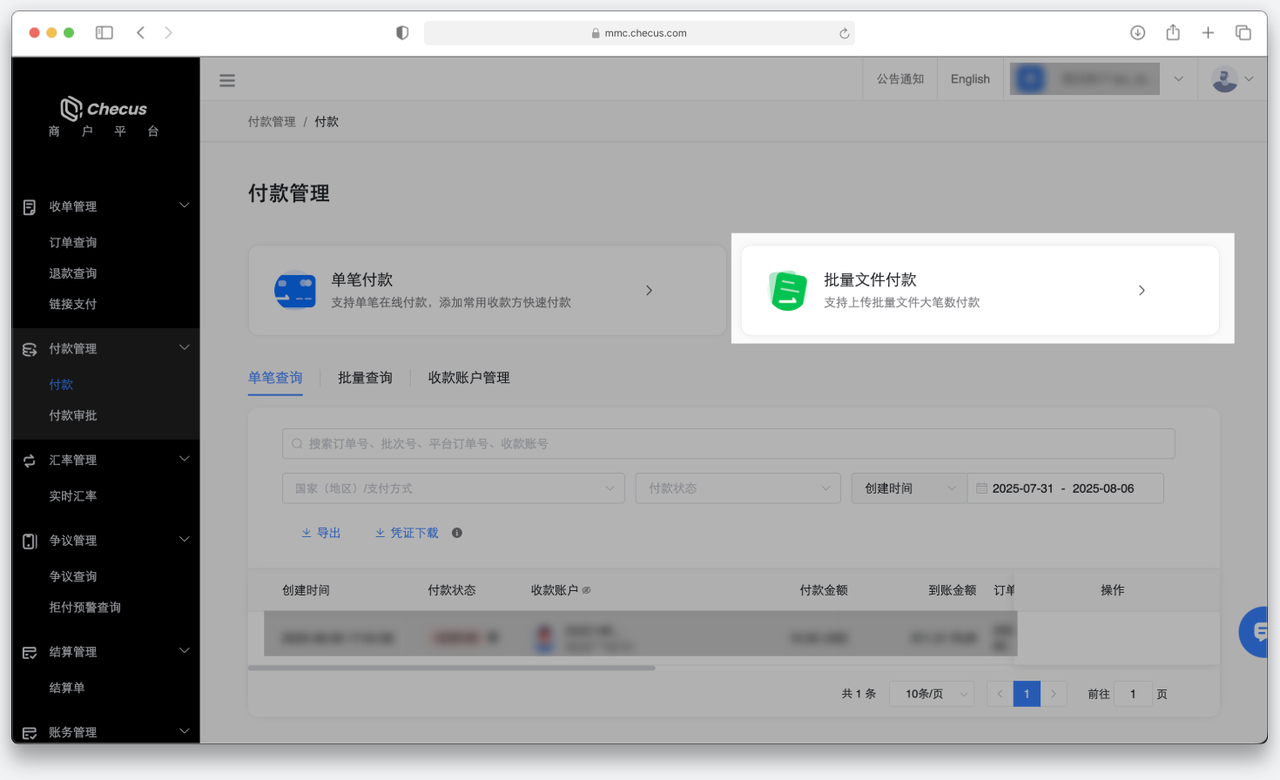This screenshot has height=780, width=1280.
Task: Click the horizontal table scrollbar
Action: [451, 667]
